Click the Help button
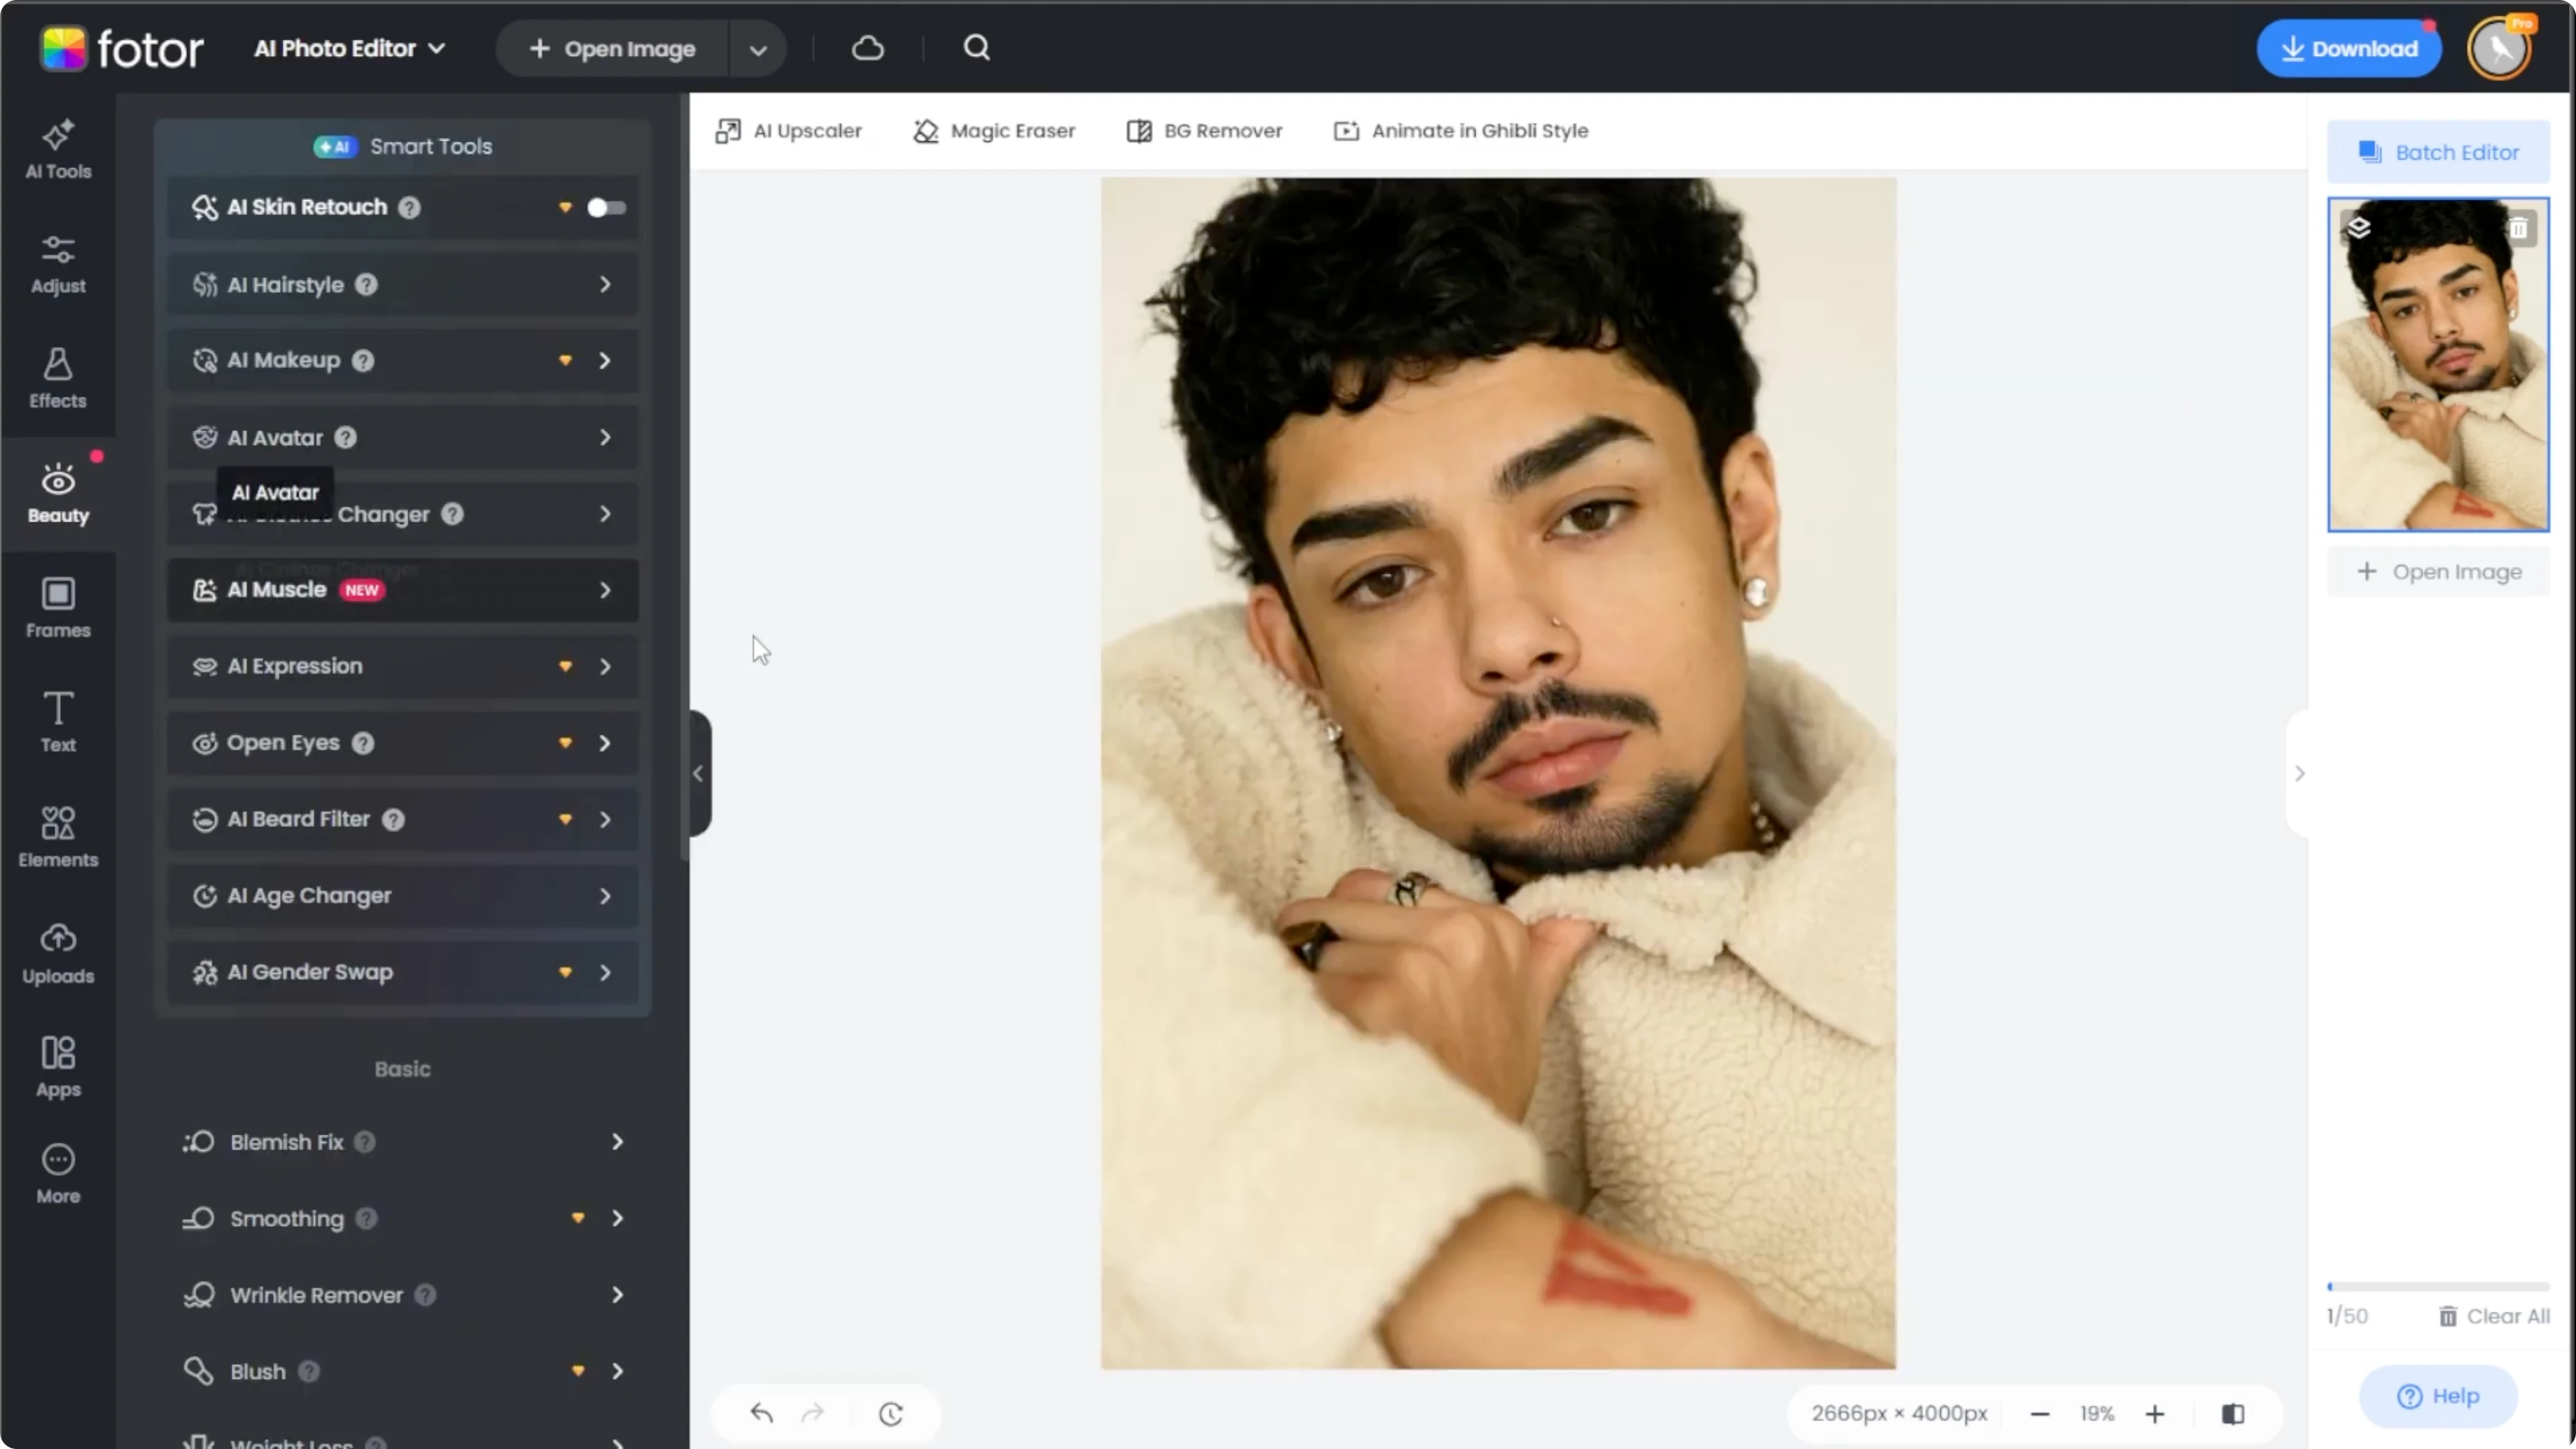Screen dimensions: 2576x1449 2438,1396
